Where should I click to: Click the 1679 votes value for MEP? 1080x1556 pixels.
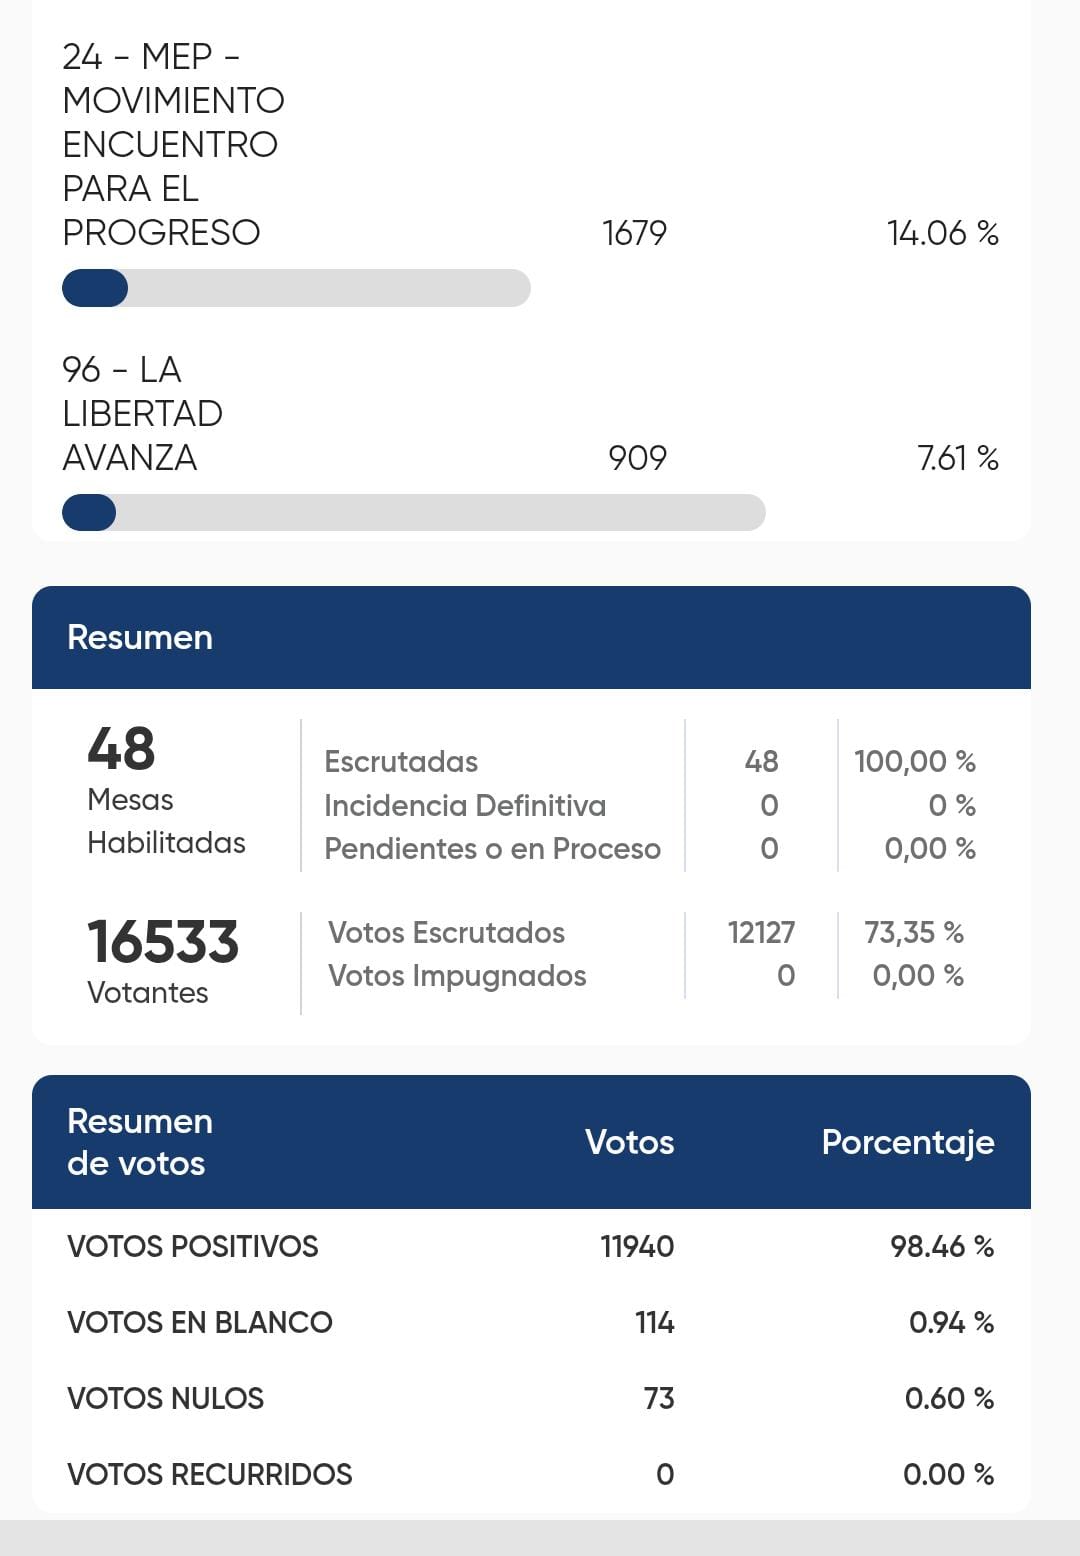click(634, 233)
